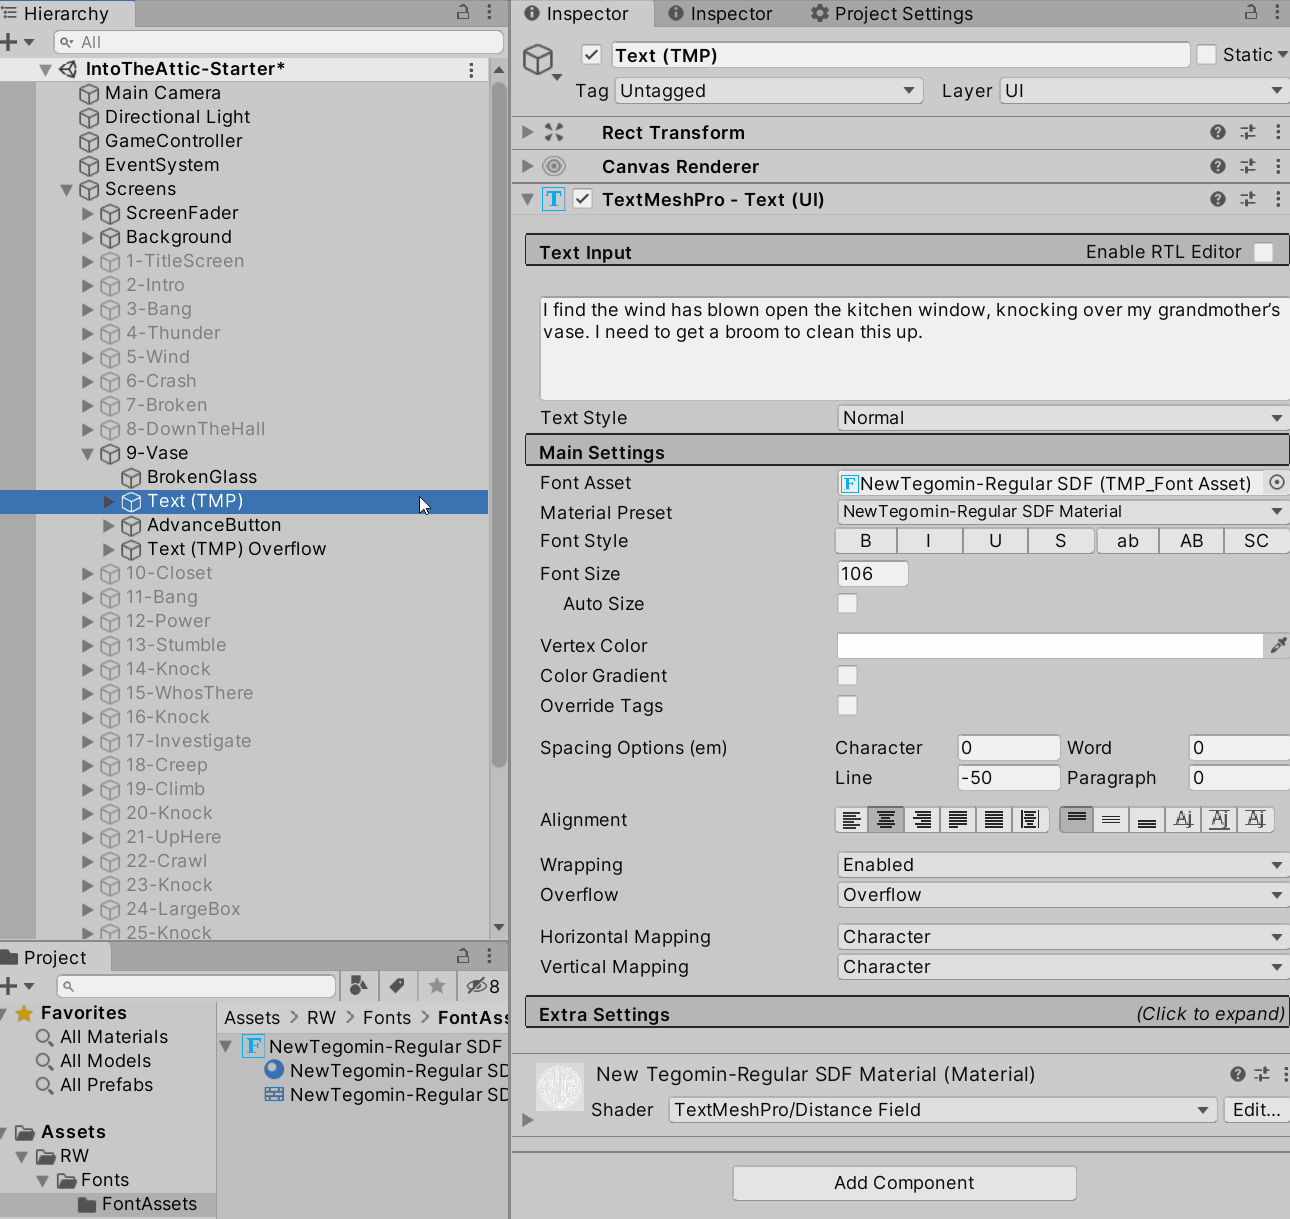Image resolution: width=1290 pixels, height=1219 pixels.
Task: Click the bold B font style button
Action: [866, 541]
